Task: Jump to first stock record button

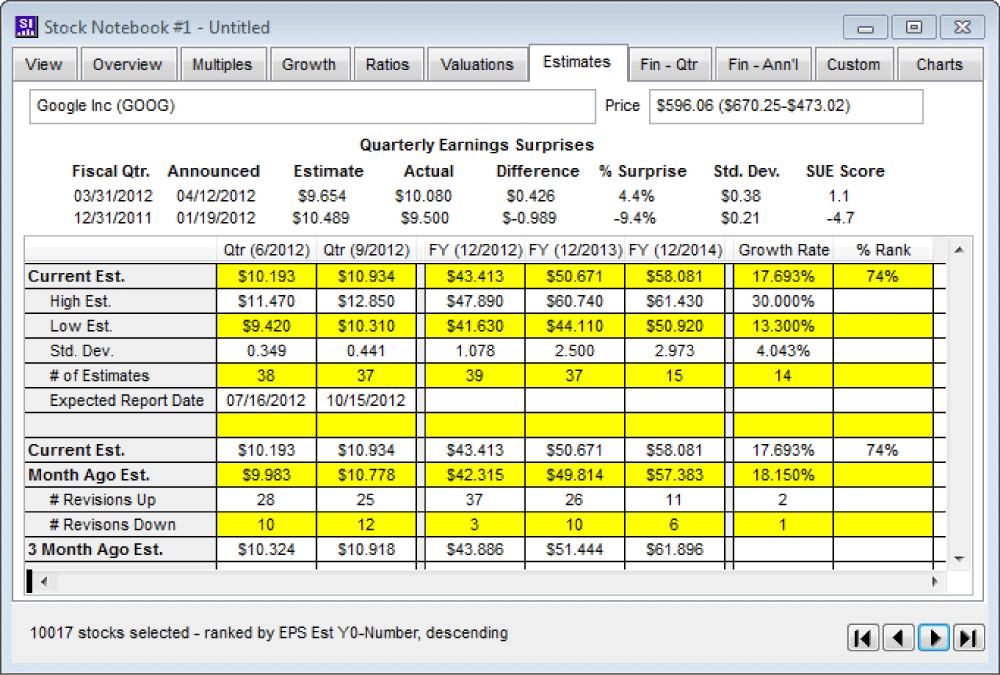Action: click(863, 638)
